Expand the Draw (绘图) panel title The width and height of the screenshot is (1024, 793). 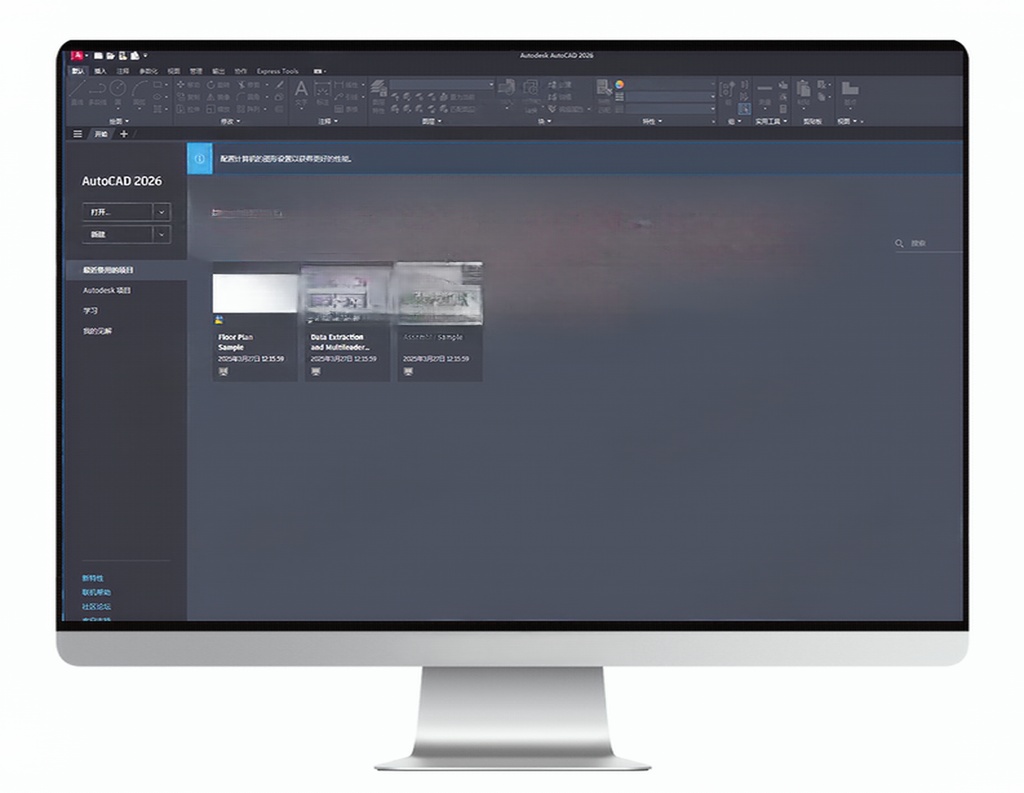click(x=118, y=121)
